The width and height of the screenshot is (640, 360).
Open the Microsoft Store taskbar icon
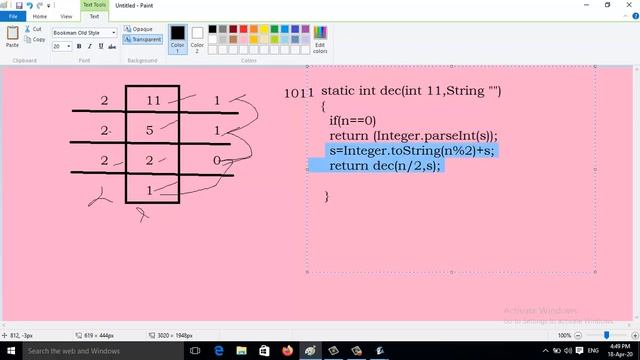point(264,351)
